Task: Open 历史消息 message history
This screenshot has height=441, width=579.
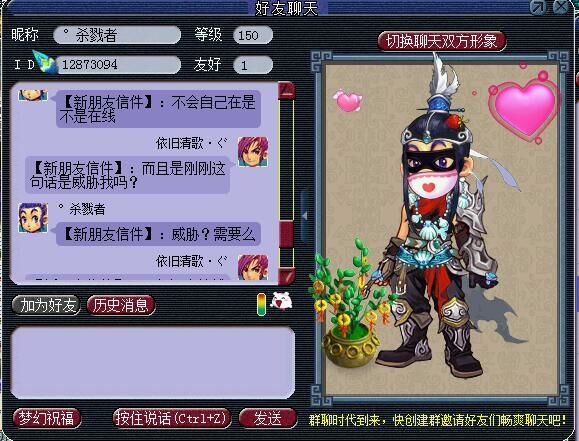Action: tap(121, 305)
